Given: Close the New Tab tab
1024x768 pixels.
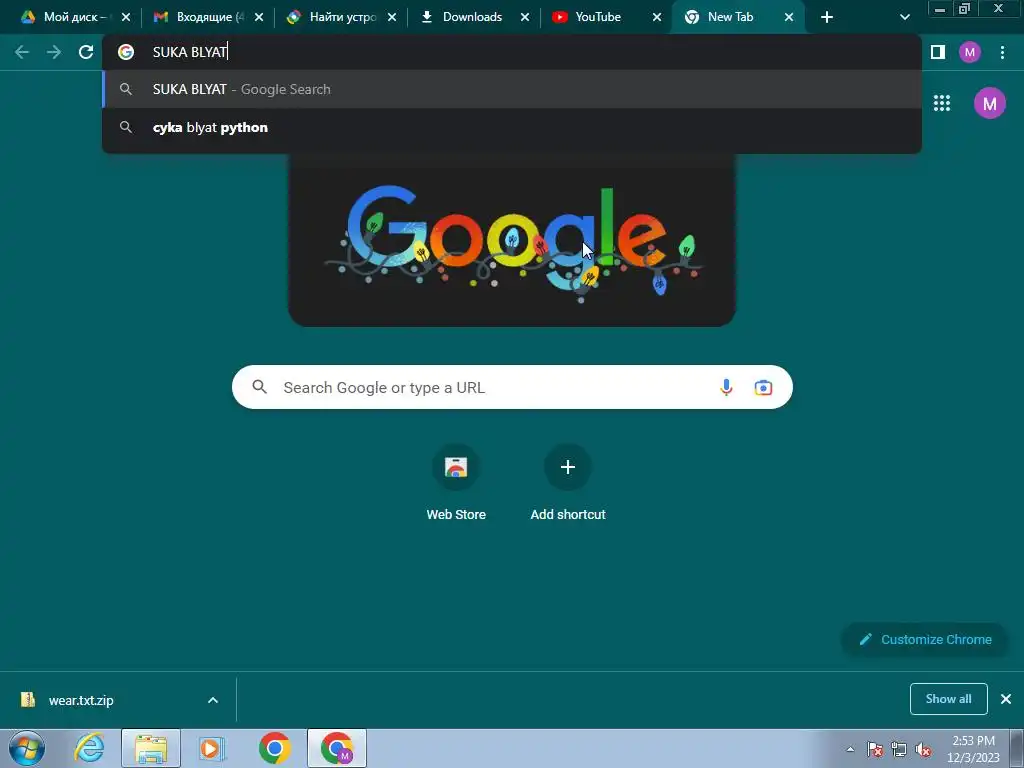Looking at the screenshot, I should pyautogui.click(x=789, y=17).
